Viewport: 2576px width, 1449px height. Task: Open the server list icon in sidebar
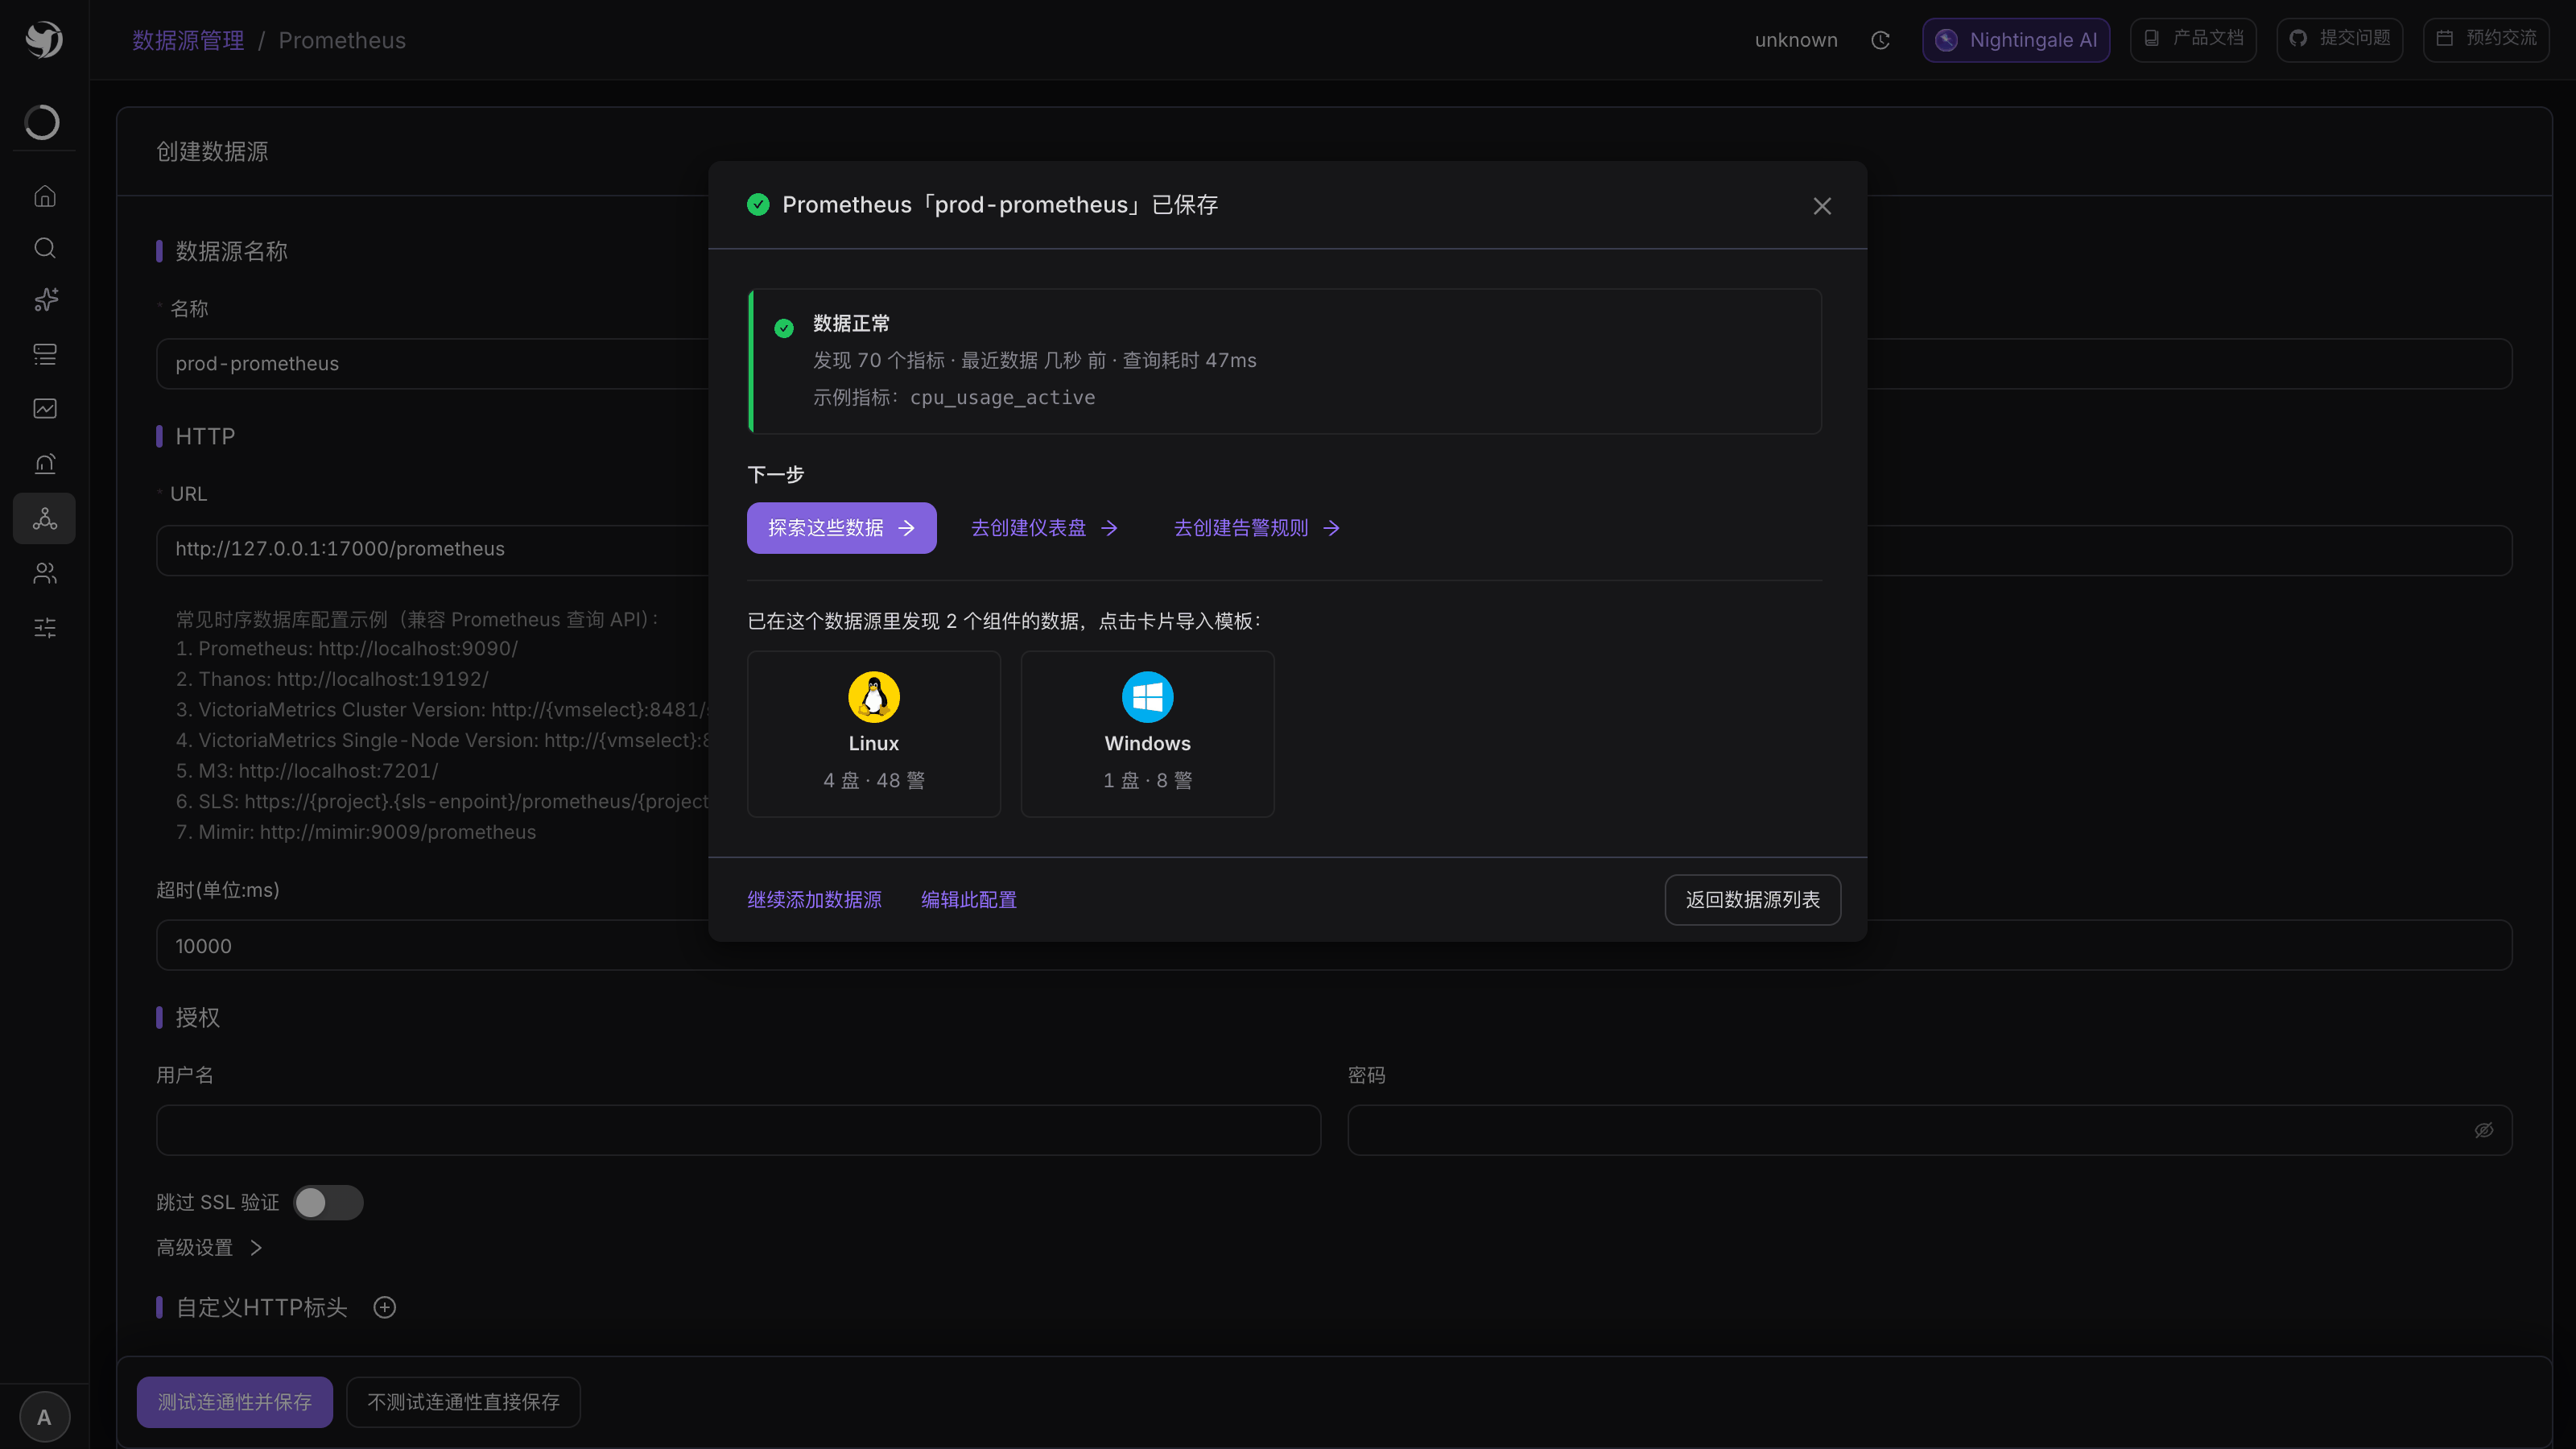pyautogui.click(x=45, y=354)
